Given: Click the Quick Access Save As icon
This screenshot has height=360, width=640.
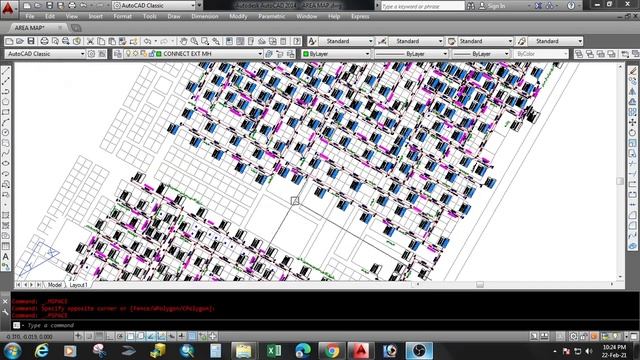Looking at the screenshot, I should tap(60, 6).
